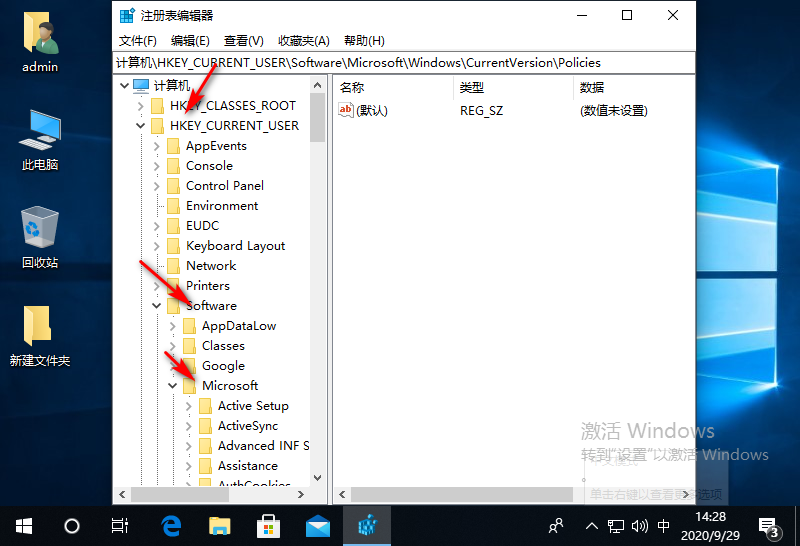Image resolution: width=800 pixels, height=546 pixels.
Task: Click values pane horizontal scroll left arrow
Action: tap(342, 494)
